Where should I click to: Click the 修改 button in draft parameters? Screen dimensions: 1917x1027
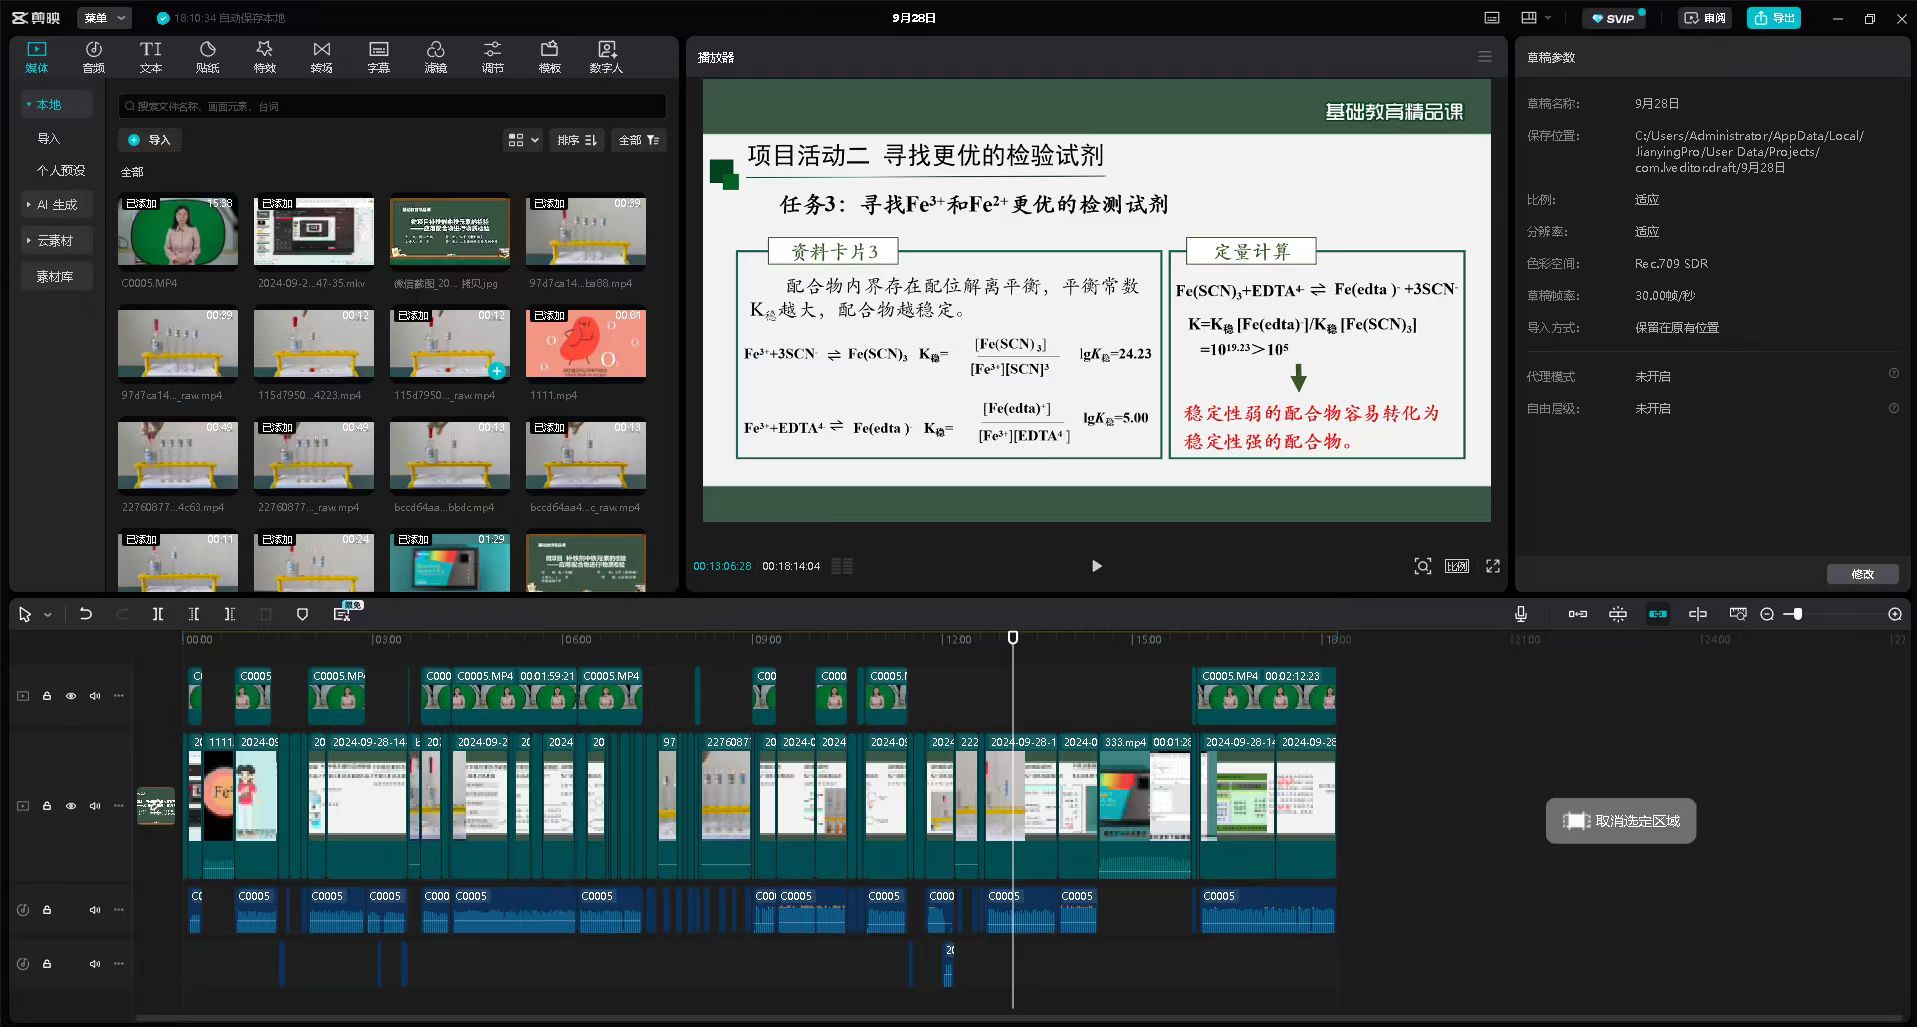(1862, 574)
